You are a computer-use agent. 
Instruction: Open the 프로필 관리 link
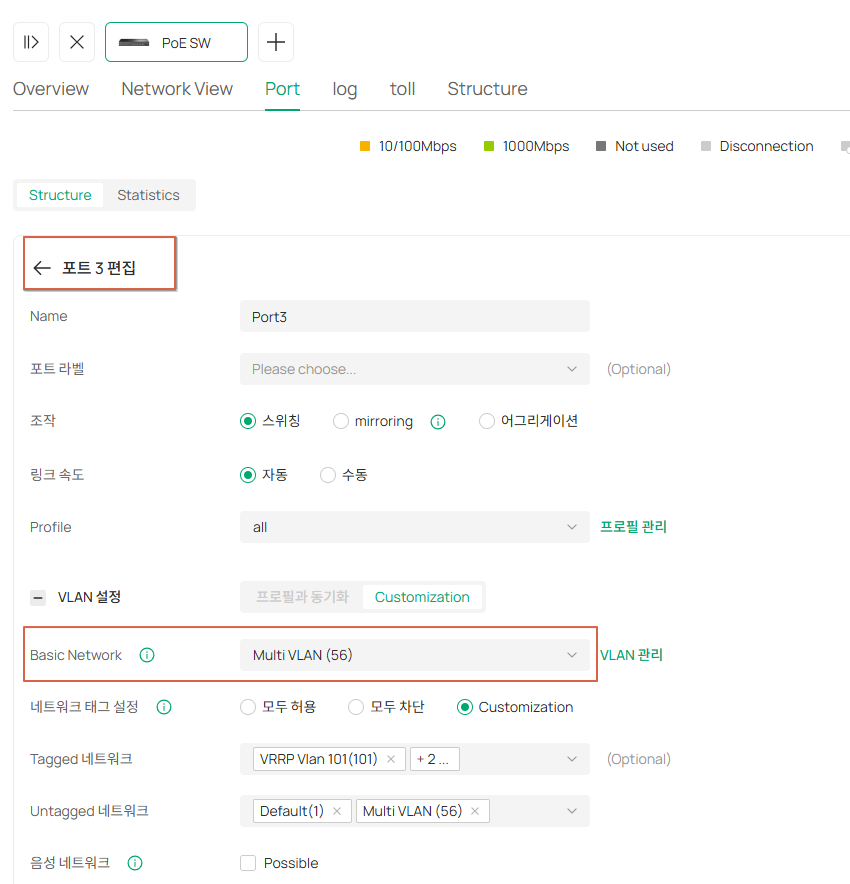[634, 527]
